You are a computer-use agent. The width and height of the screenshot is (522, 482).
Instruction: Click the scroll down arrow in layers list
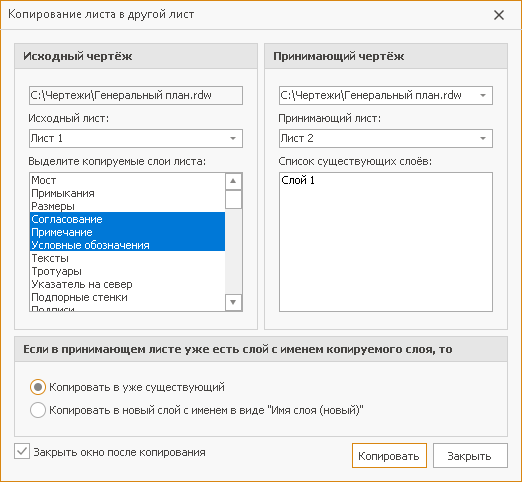(x=233, y=302)
